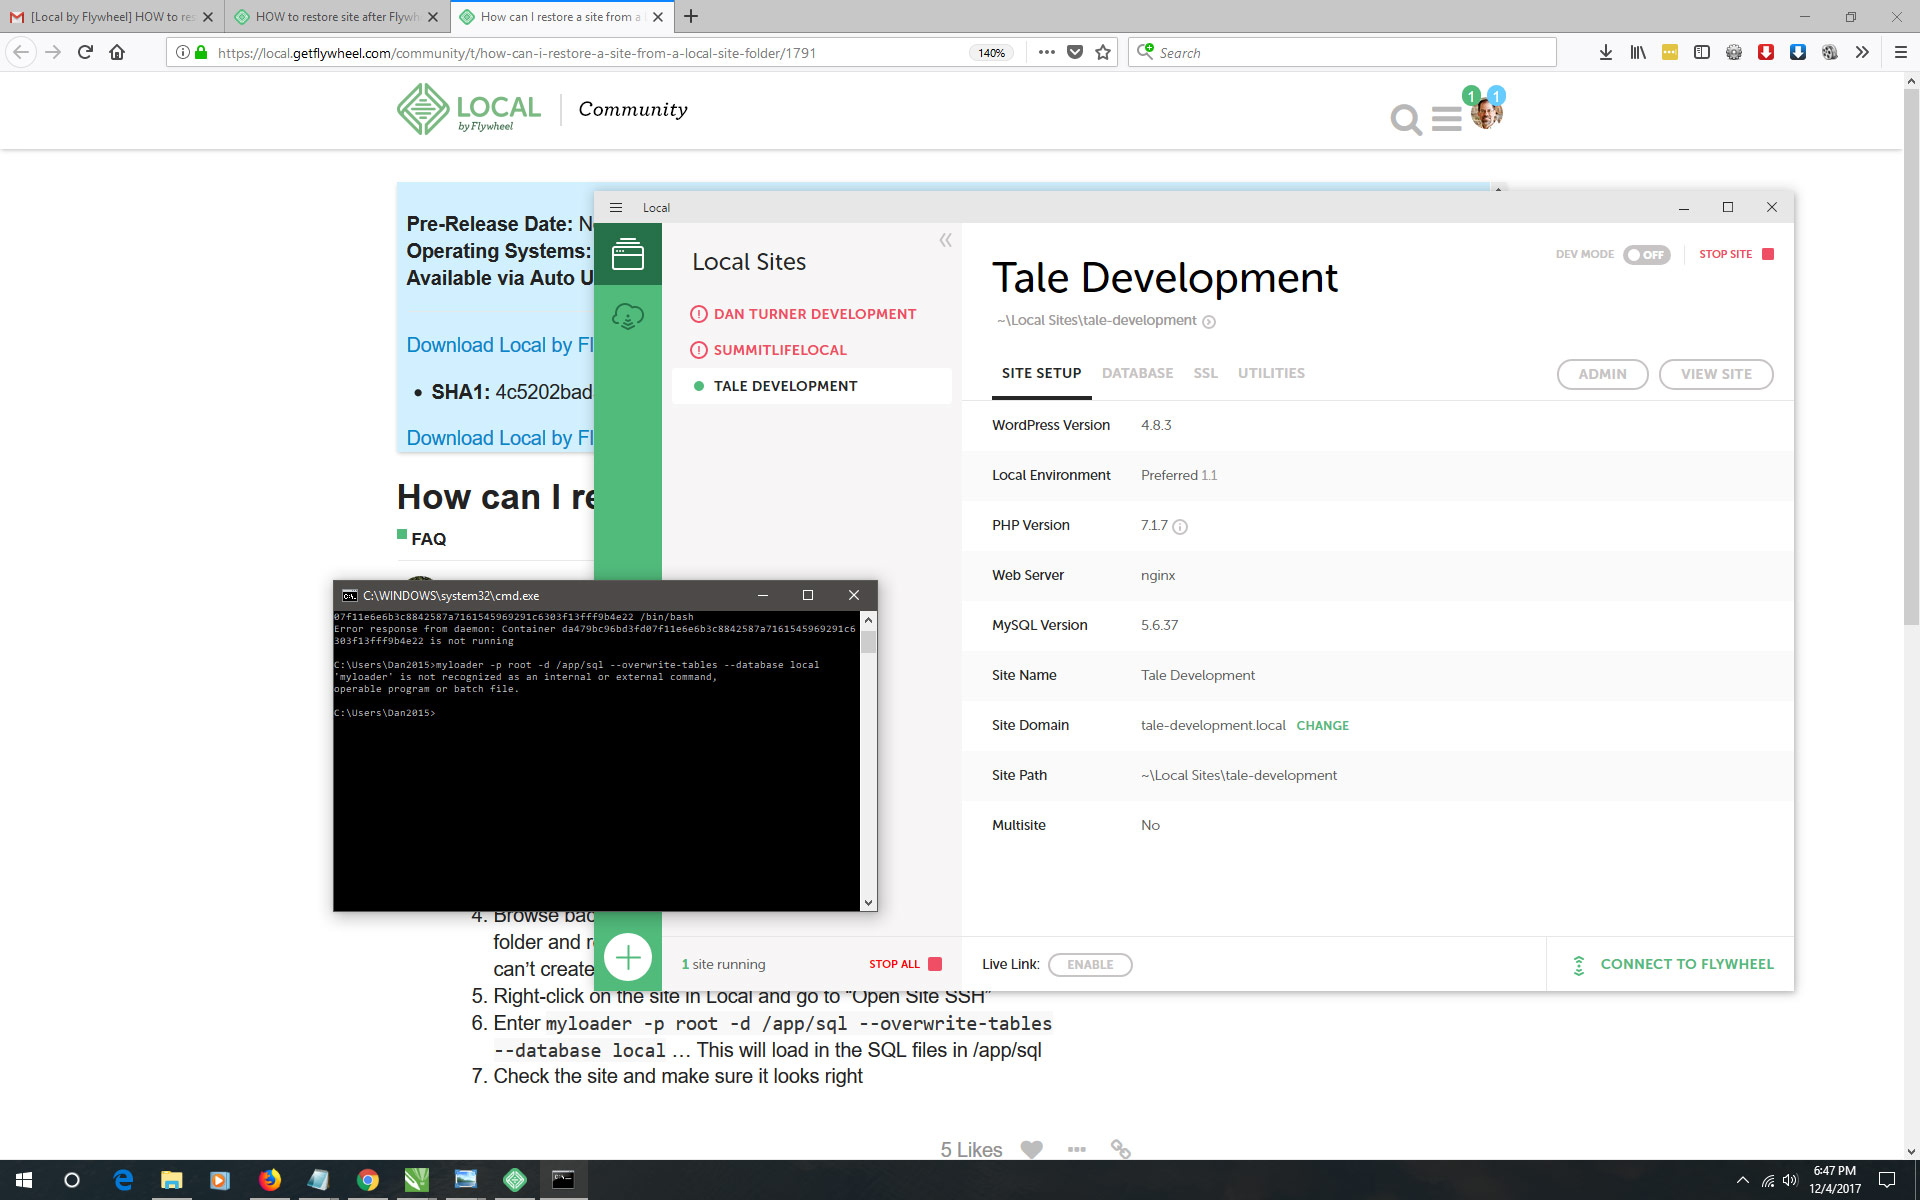
Task: Click the PHP version info icon
Action: pyautogui.click(x=1180, y=527)
